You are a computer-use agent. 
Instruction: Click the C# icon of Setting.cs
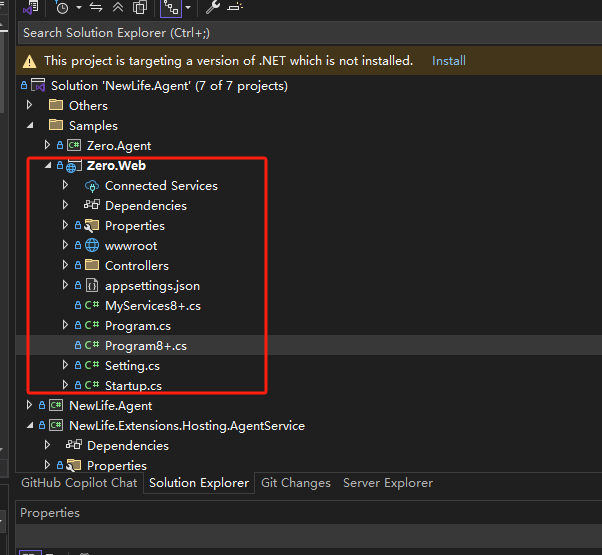pyautogui.click(x=92, y=365)
